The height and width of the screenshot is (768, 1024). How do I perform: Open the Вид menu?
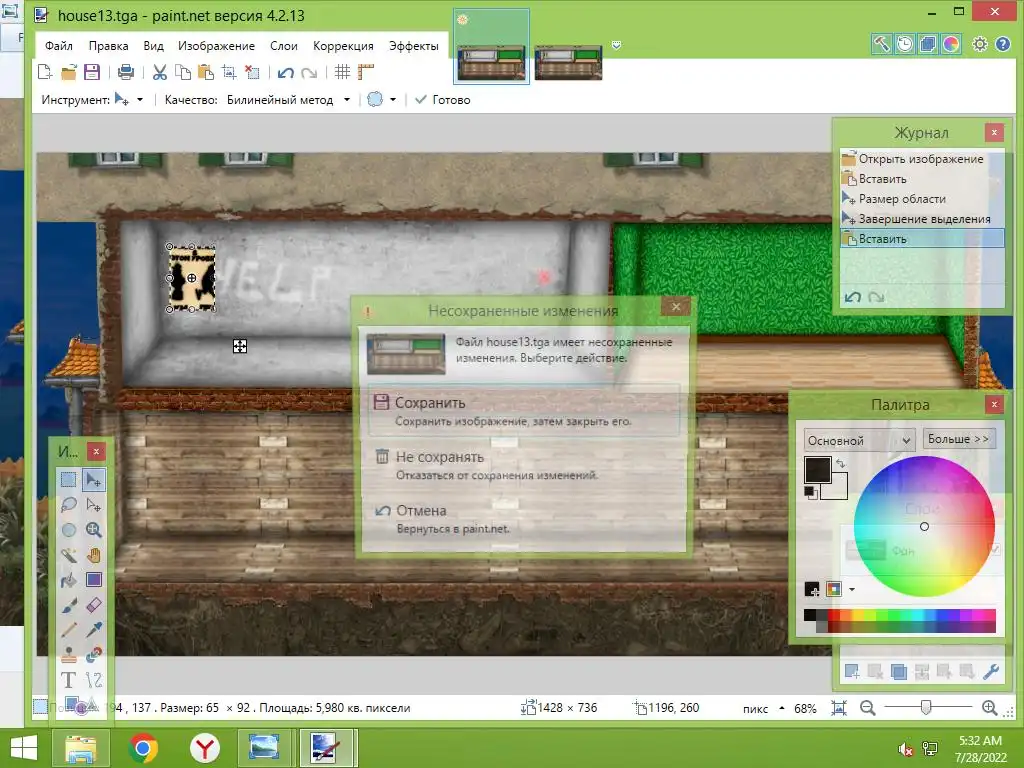click(153, 46)
